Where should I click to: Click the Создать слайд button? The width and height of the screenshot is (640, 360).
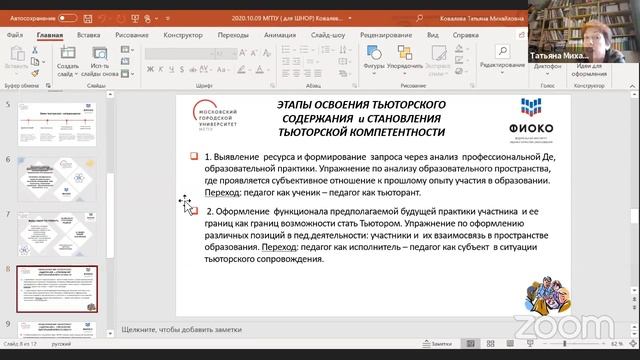68,62
